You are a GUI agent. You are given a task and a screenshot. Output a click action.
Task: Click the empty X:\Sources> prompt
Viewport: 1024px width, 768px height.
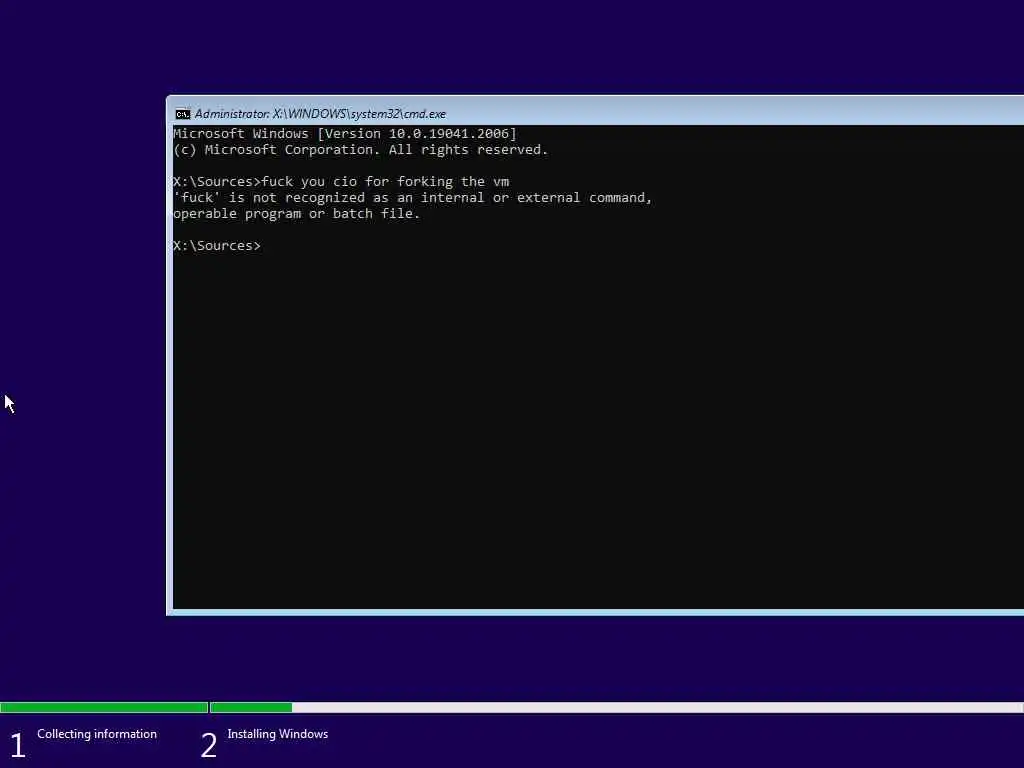coord(217,246)
